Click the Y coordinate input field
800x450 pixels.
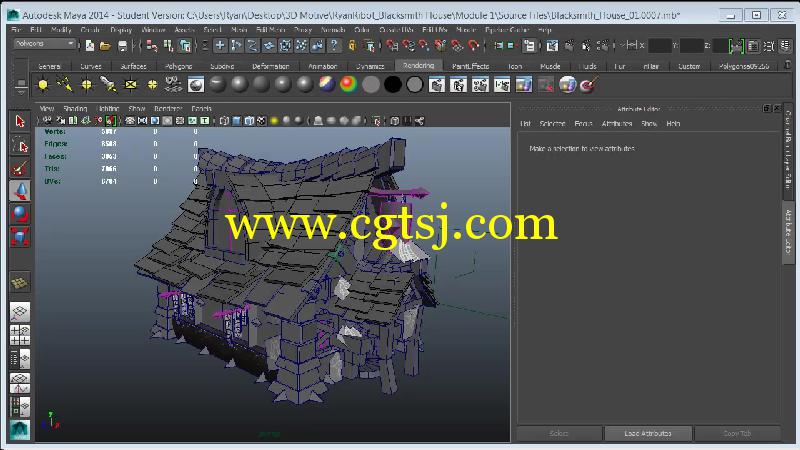(x=692, y=46)
